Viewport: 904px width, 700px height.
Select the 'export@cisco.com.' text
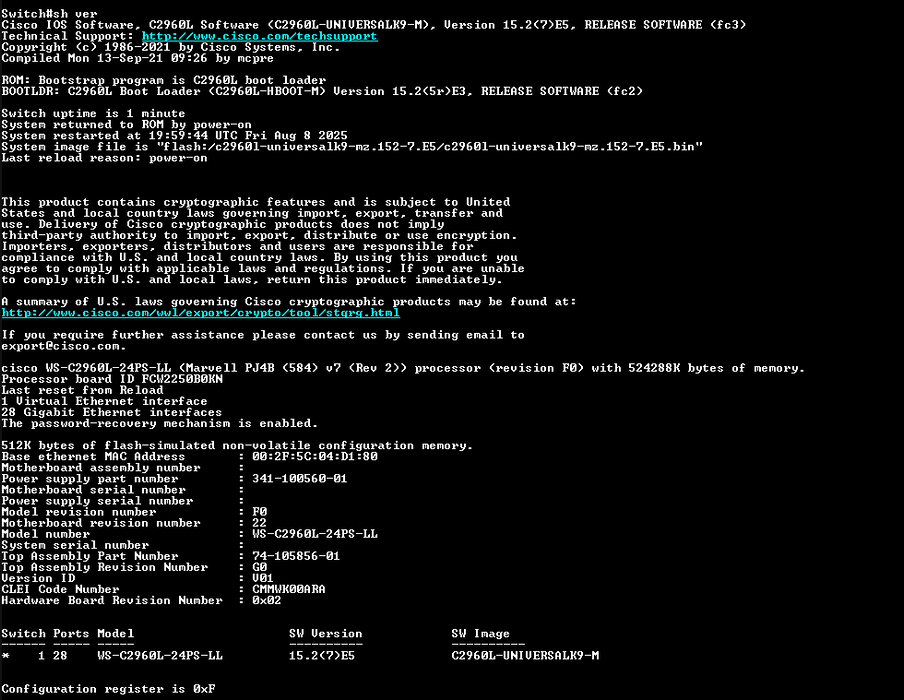(63, 346)
